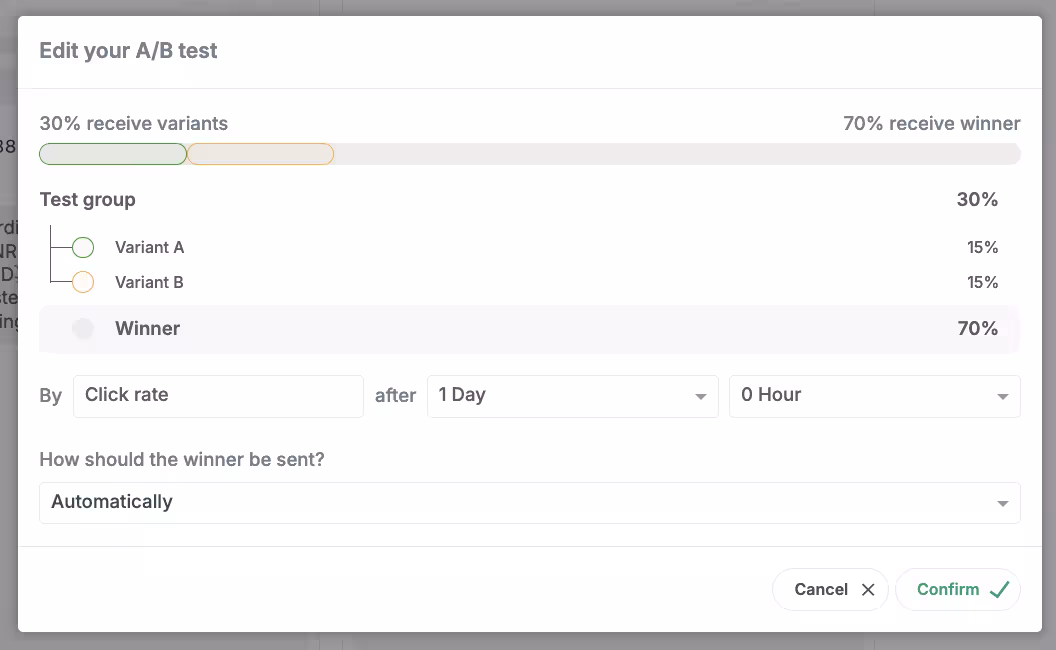The width and height of the screenshot is (1056, 650).
Task: Click the chevron on the Automatically selector
Action: (1002, 503)
